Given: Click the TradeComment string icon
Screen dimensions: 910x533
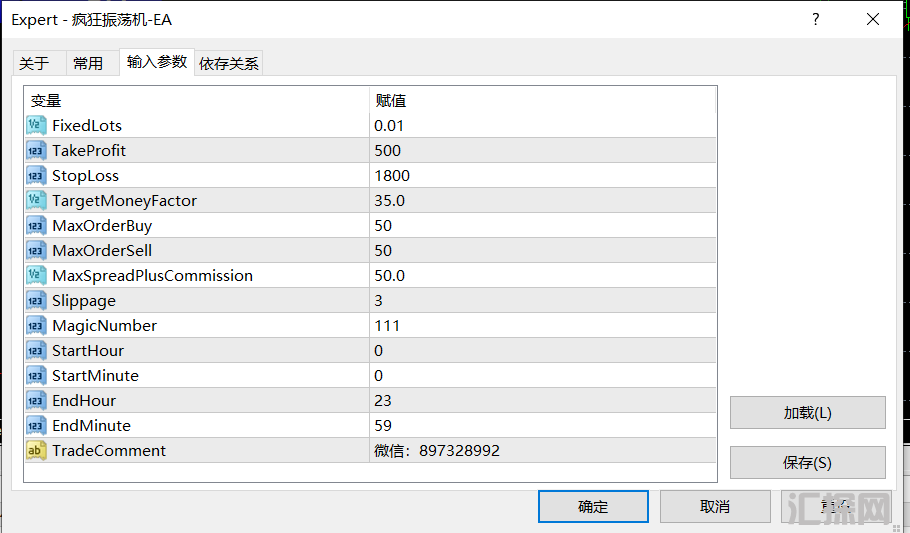Looking at the screenshot, I should [x=36, y=450].
